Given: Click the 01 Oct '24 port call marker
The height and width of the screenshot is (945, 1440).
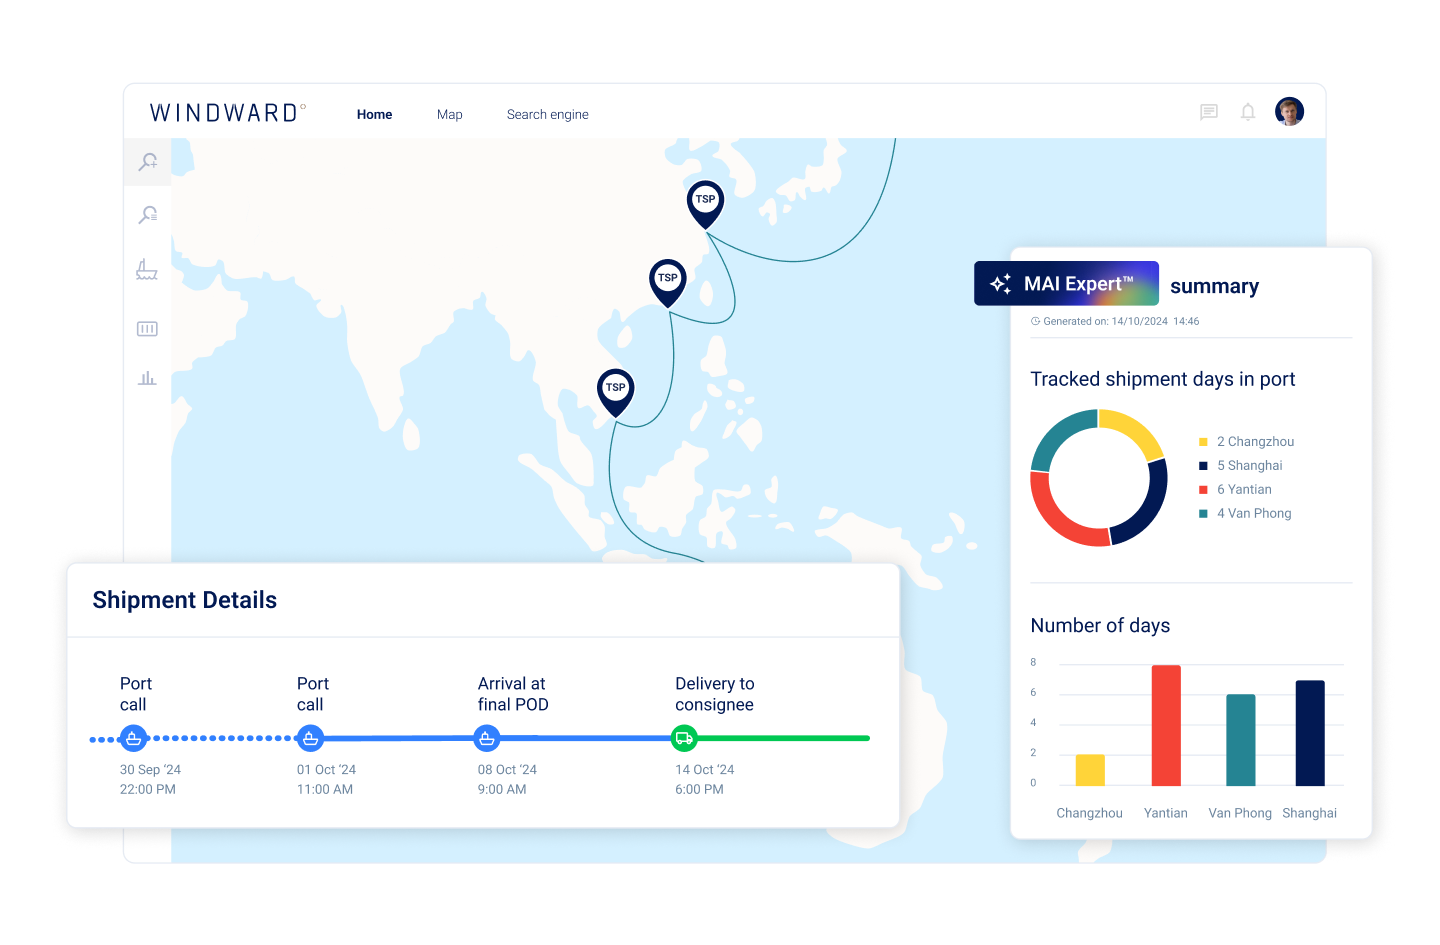Looking at the screenshot, I should pyautogui.click(x=310, y=739).
